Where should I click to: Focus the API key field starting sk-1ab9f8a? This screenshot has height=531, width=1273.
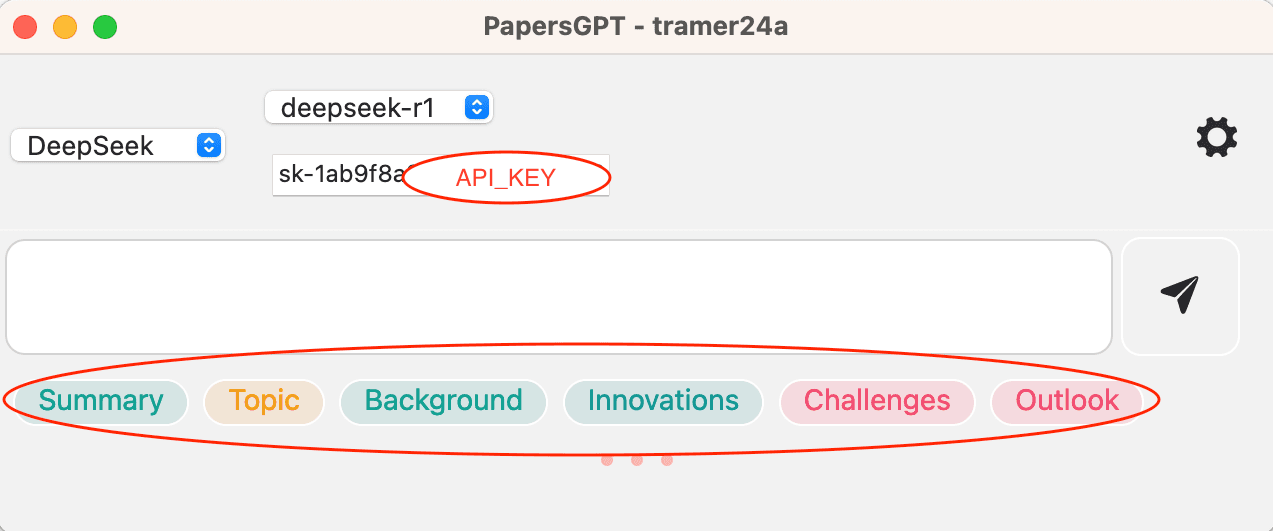tap(338, 177)
